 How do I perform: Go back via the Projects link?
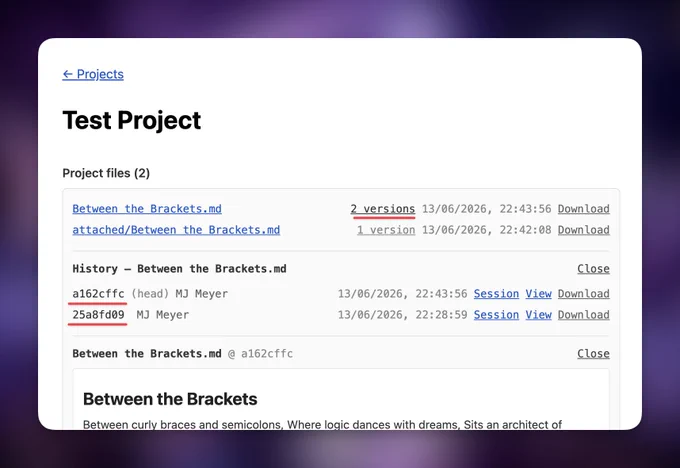point(93,74)
